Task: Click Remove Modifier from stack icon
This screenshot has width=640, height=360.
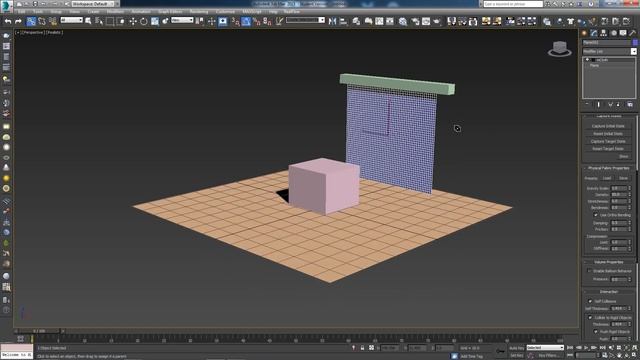Action: point(619,105)
